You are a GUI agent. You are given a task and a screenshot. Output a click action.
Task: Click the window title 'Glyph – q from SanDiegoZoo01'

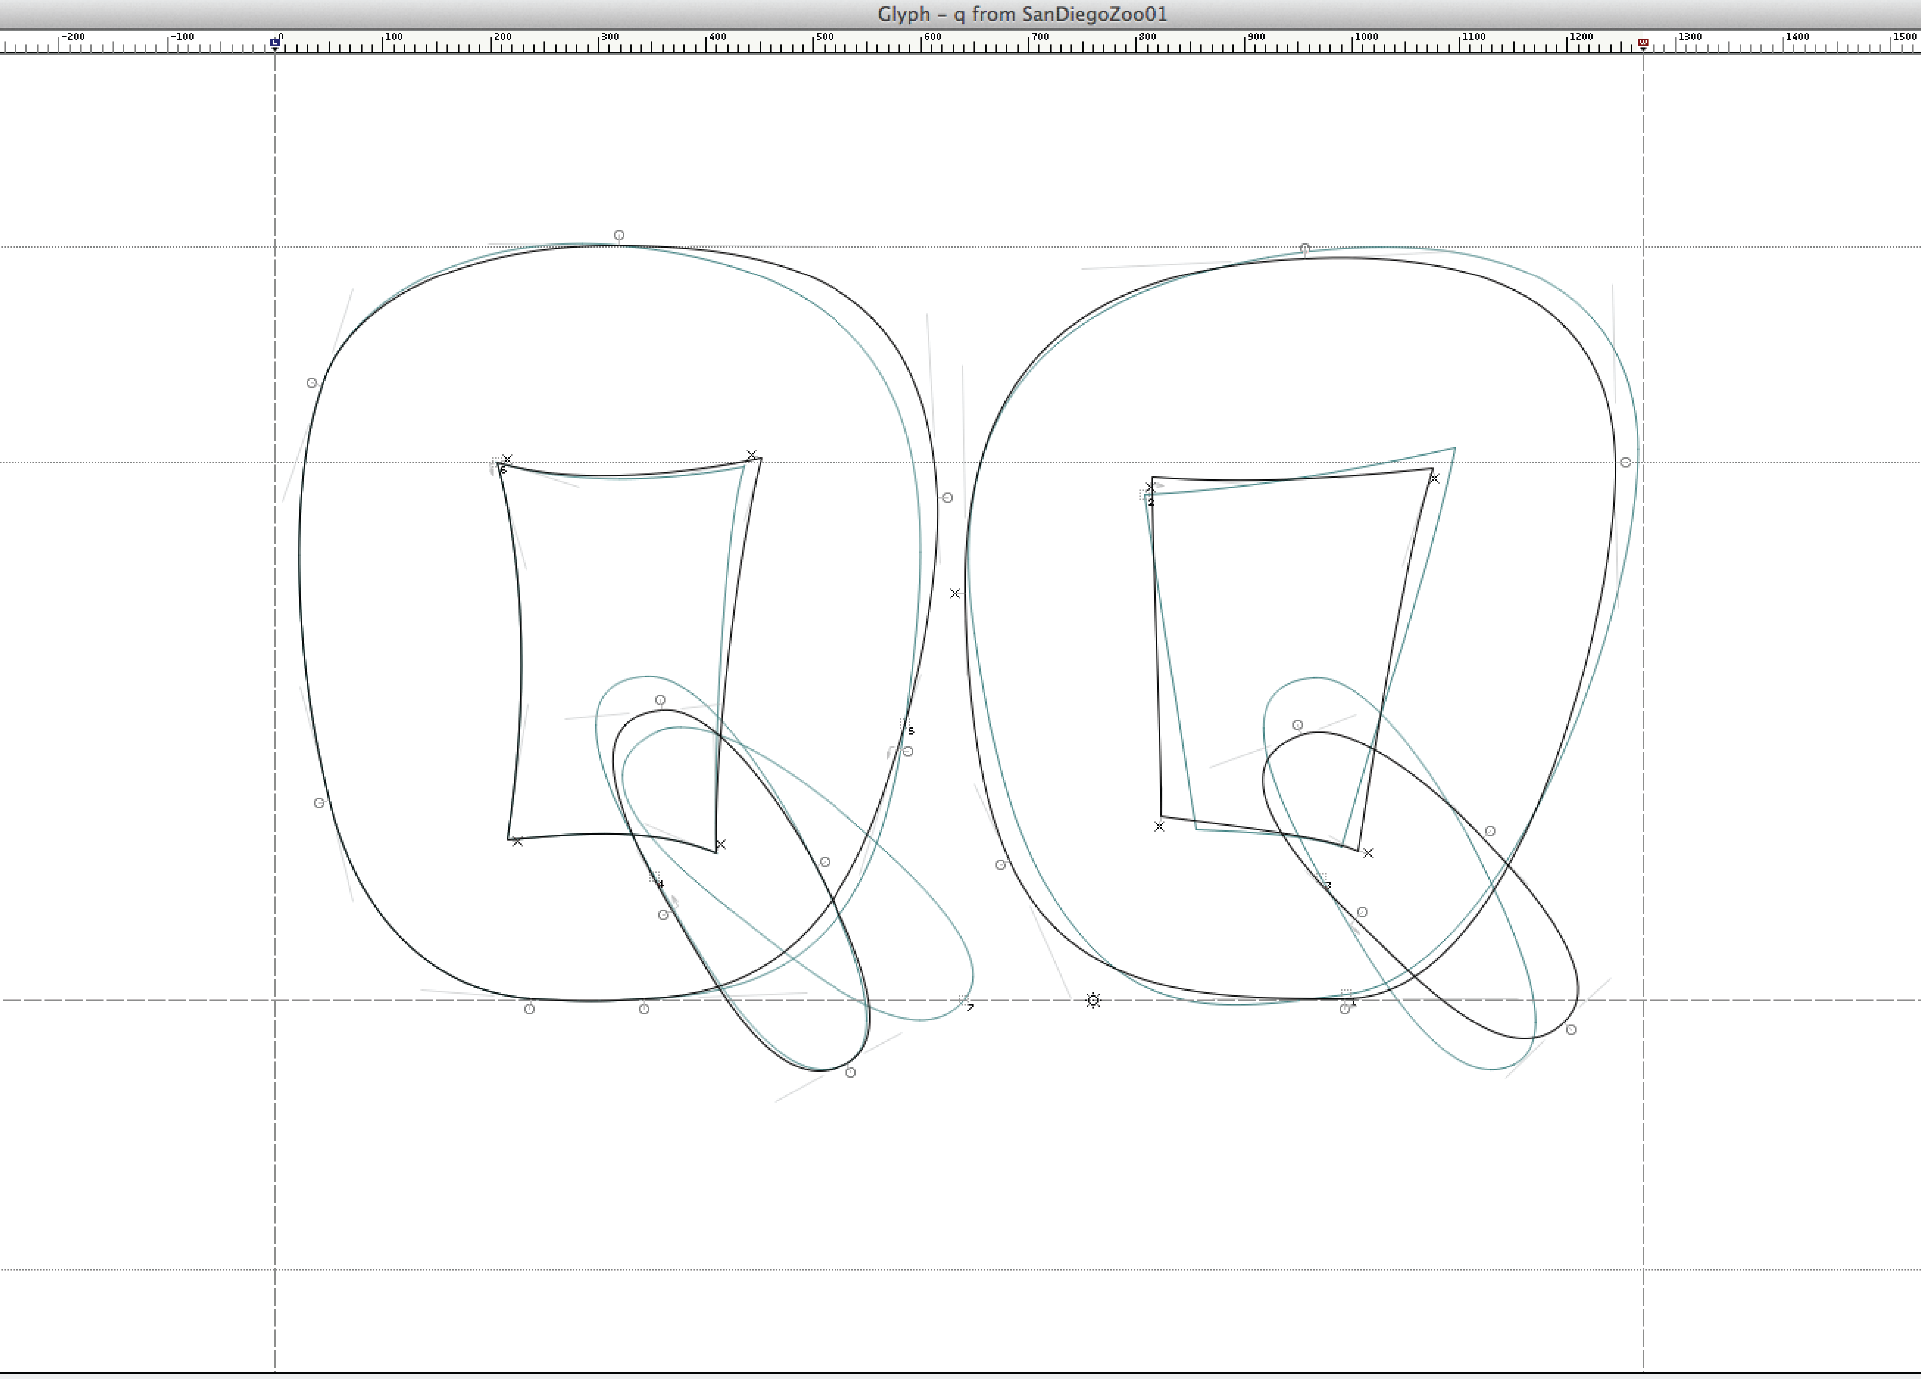[1022, 14]
